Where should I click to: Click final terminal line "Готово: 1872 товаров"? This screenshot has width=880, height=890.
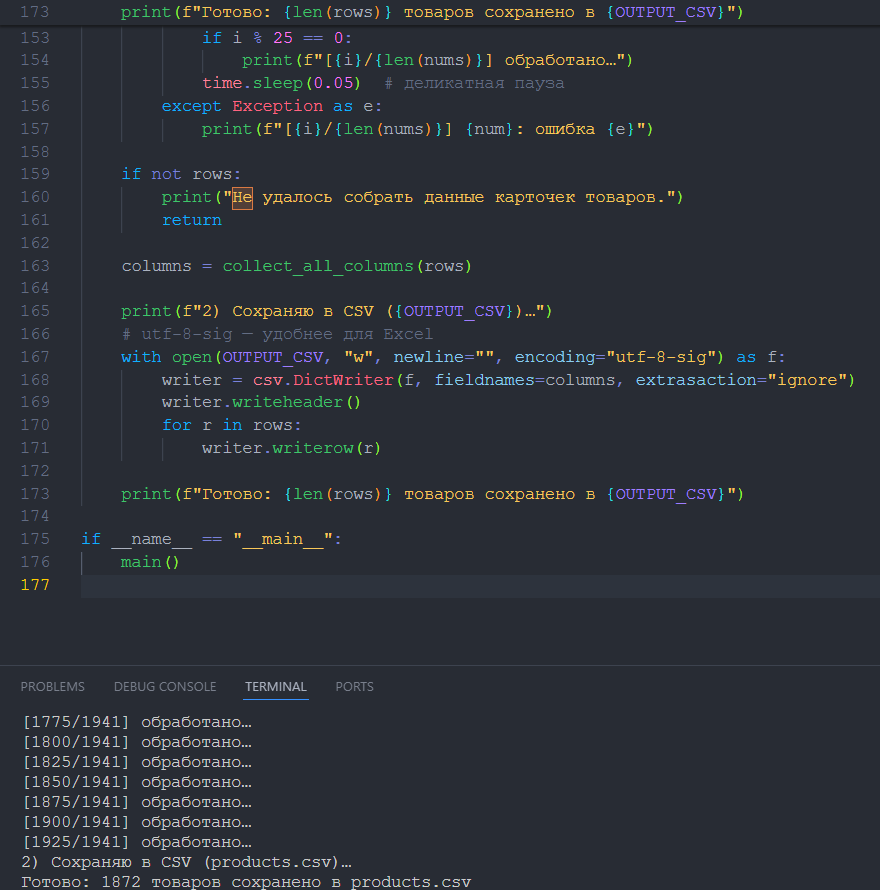point(245,882)
